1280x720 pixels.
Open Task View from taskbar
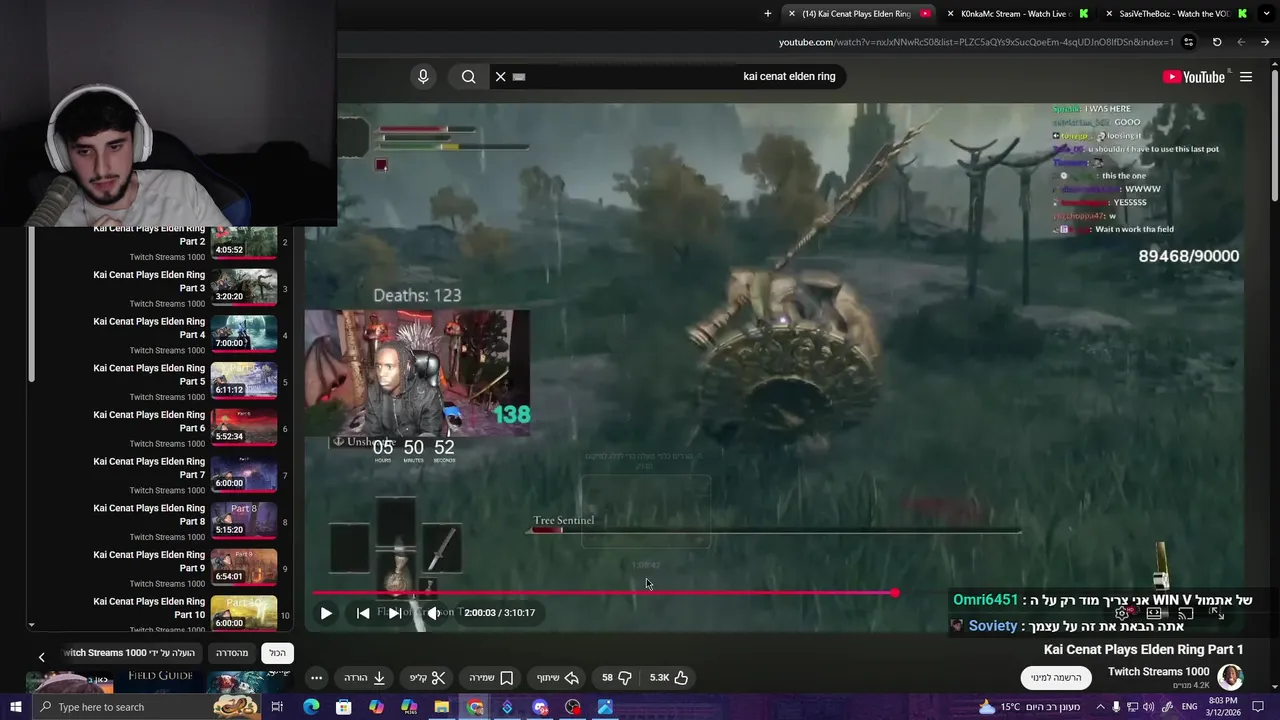click(x=277, y=707)
